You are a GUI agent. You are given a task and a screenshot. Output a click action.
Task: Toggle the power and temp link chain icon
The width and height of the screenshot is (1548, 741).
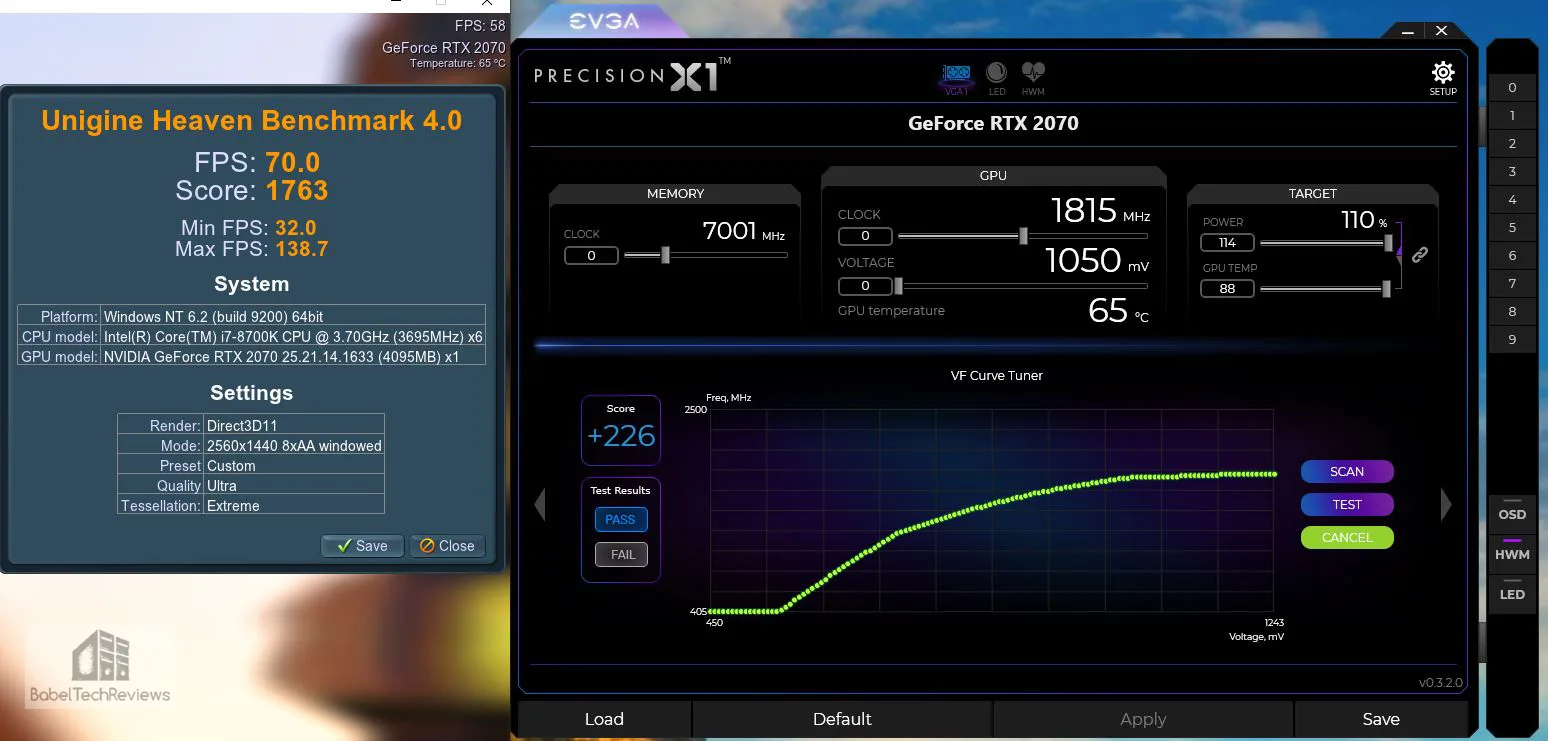(x=1419, y=255)
